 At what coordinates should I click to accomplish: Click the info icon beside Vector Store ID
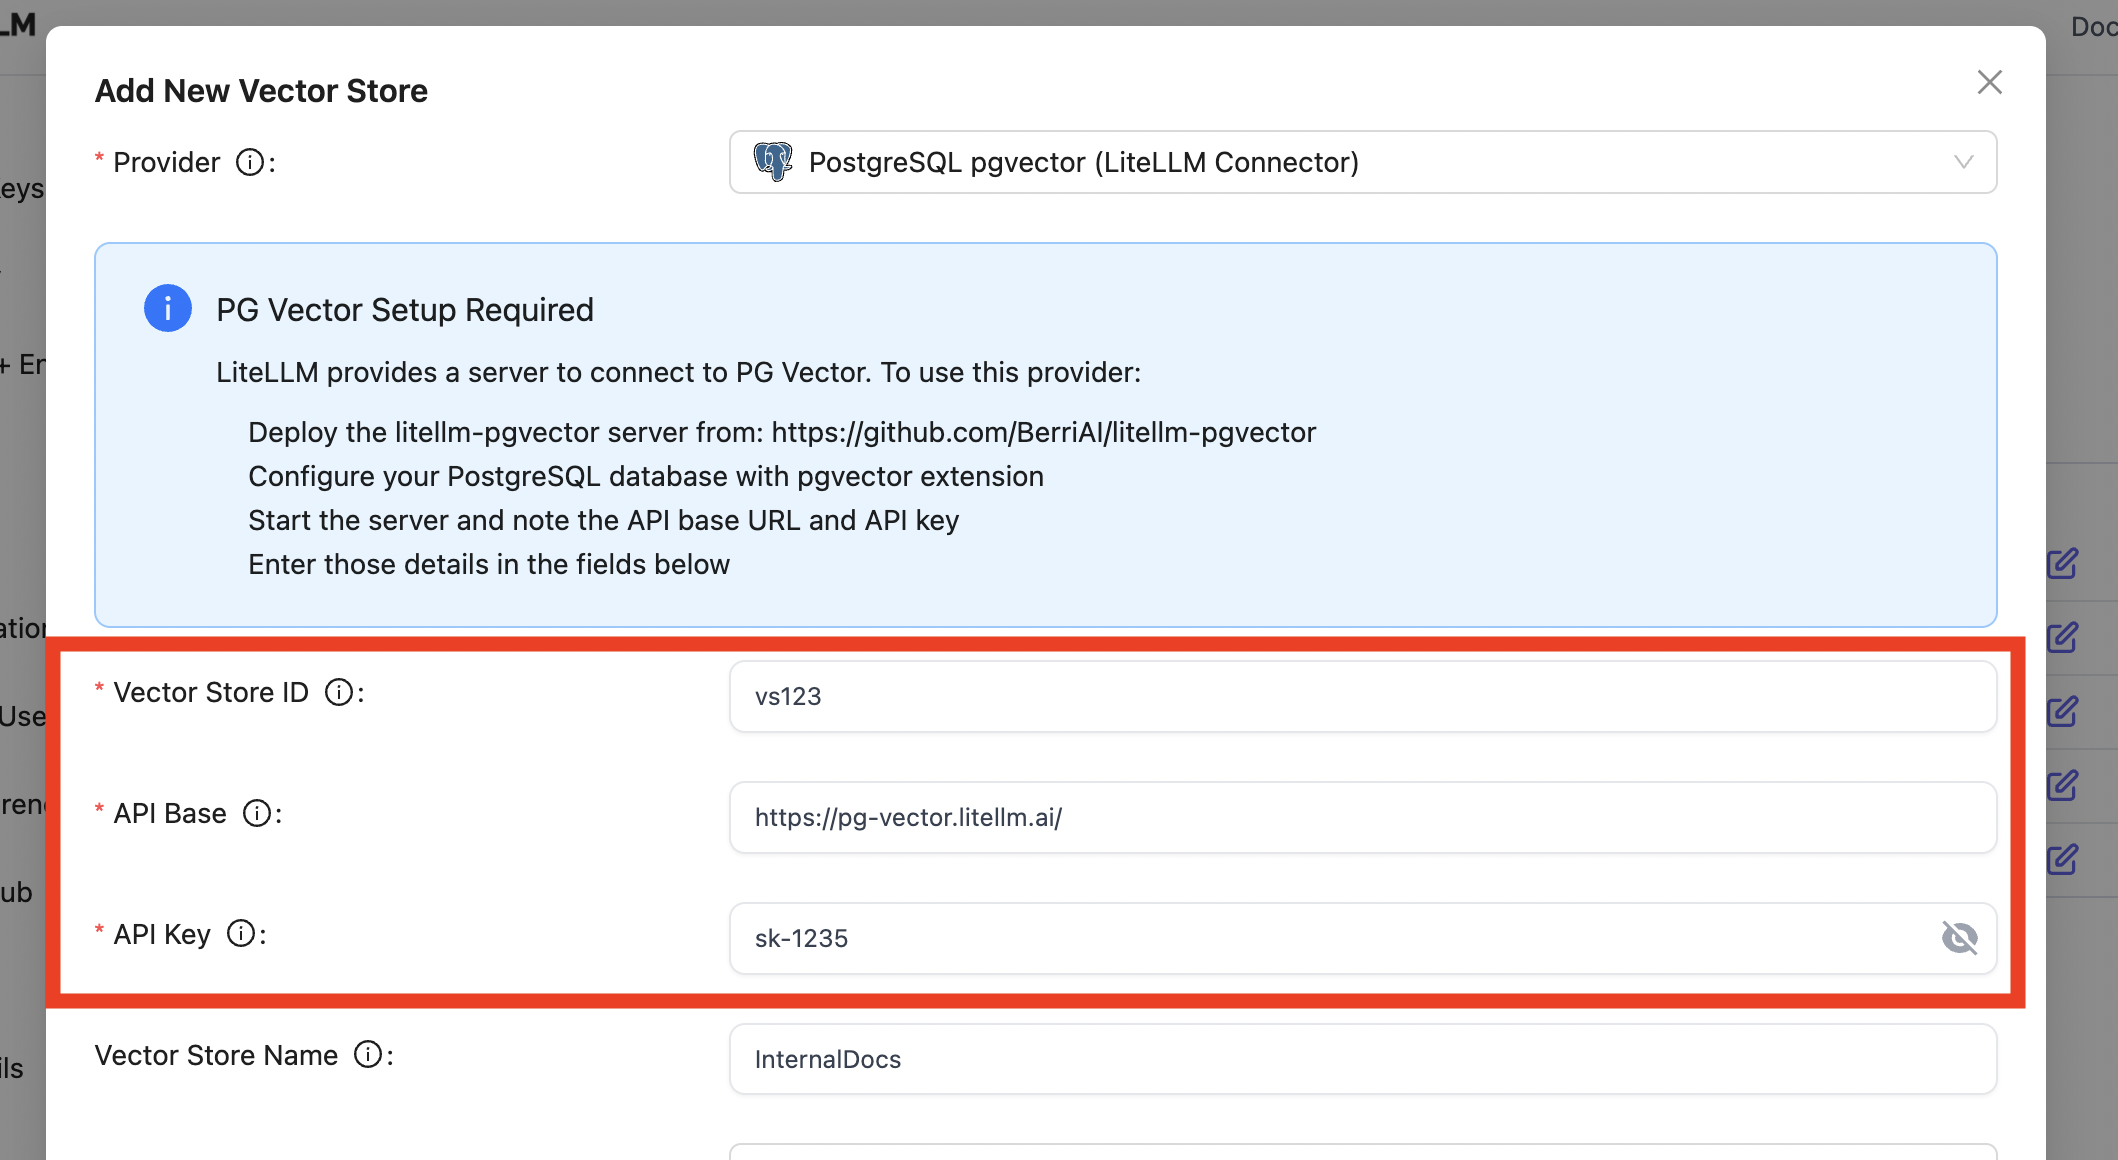pyautogui.click(x=339, y=692)
